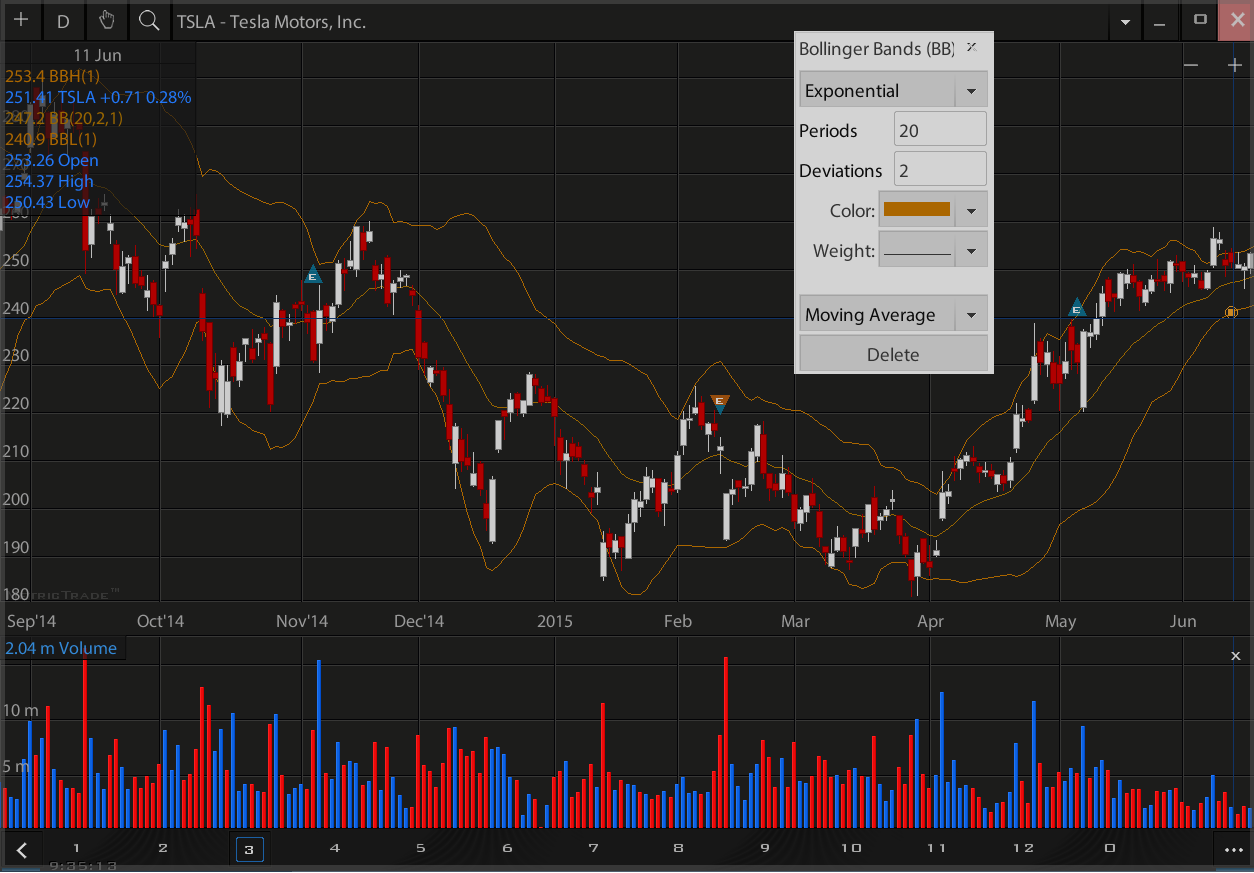
Task: Go back using left chevron arrow
Action: (22, 850)
